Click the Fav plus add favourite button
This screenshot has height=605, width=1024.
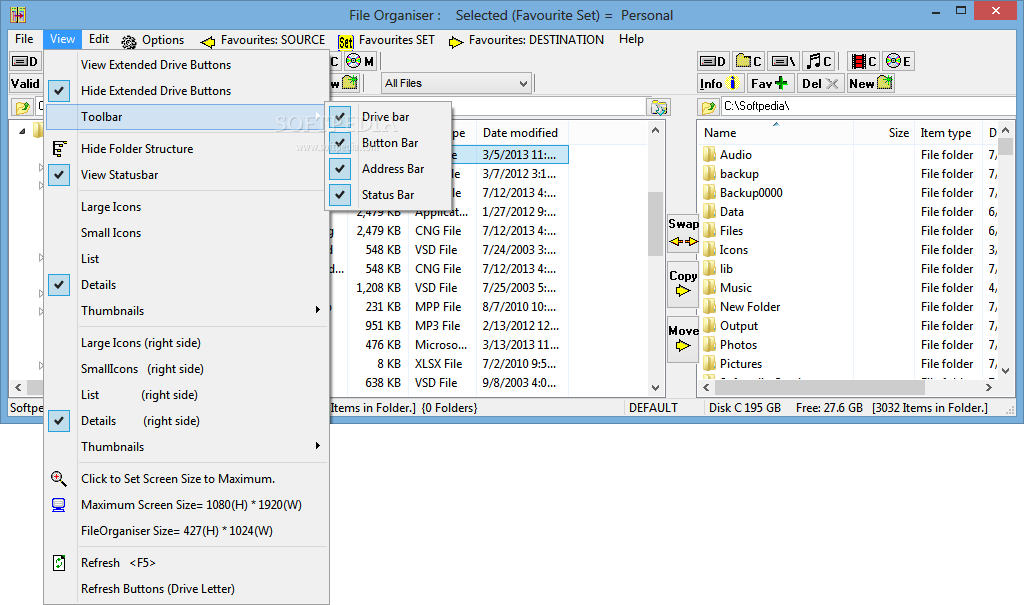[x=771, y=84]
